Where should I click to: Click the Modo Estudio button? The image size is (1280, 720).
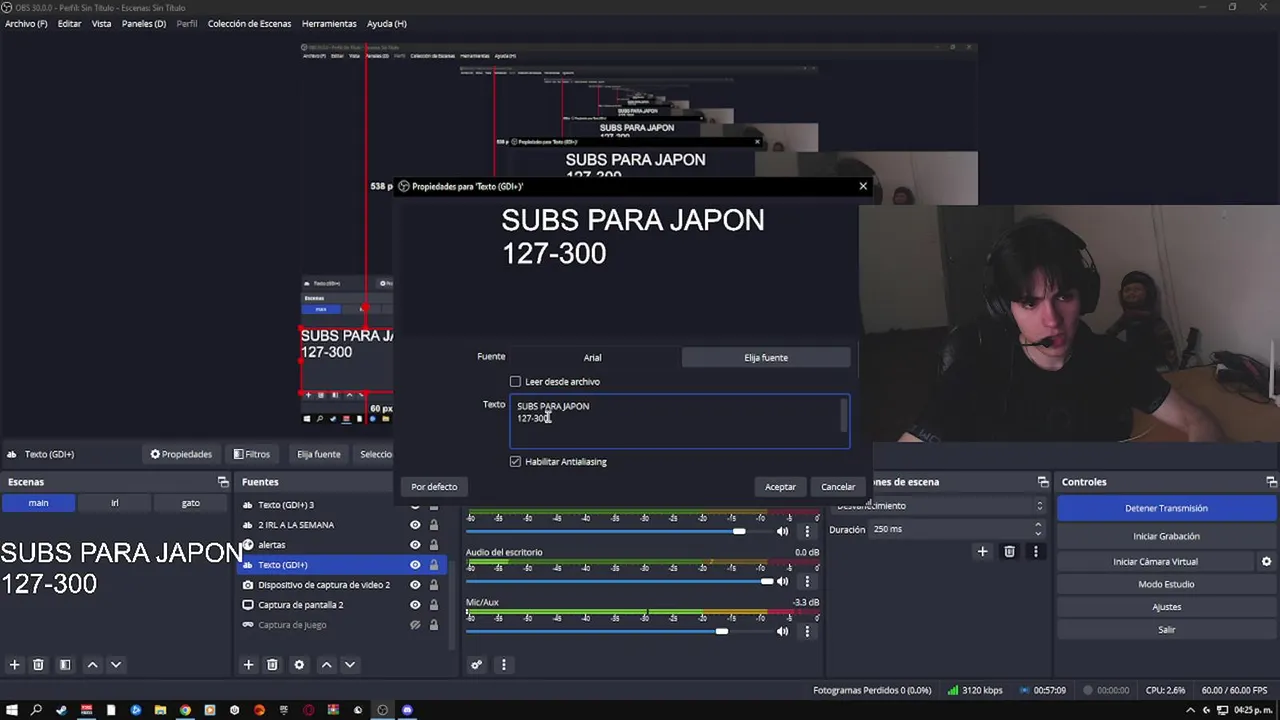1166,584
